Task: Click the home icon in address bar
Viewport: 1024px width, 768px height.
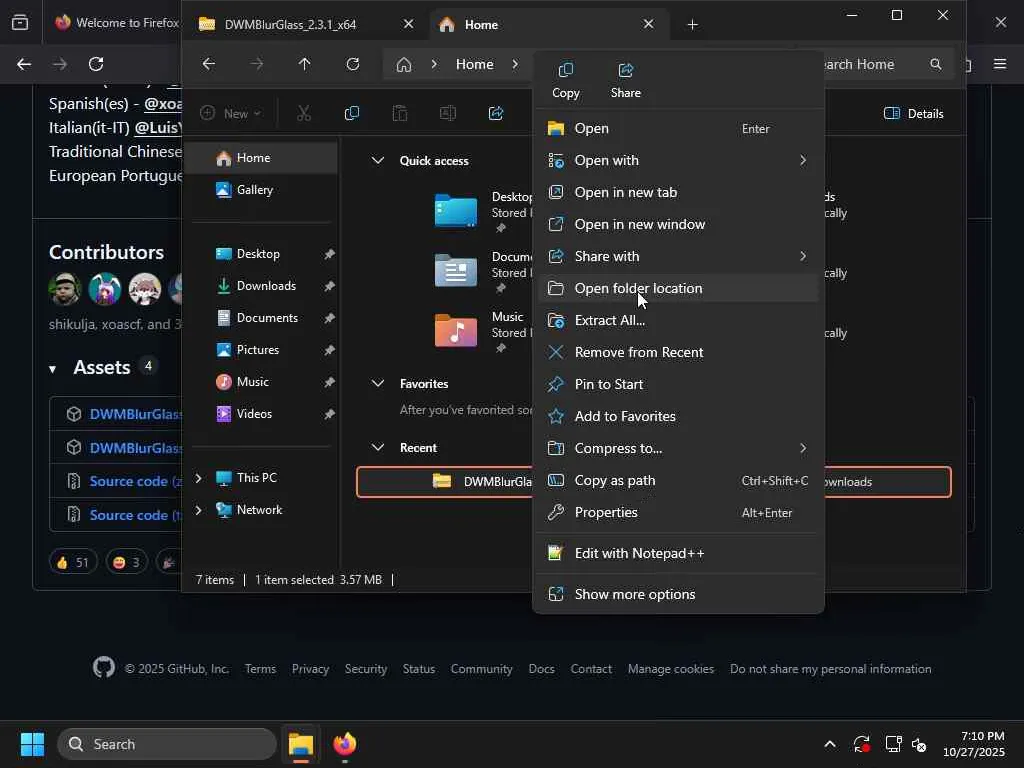Action: (x=404, y=65)
